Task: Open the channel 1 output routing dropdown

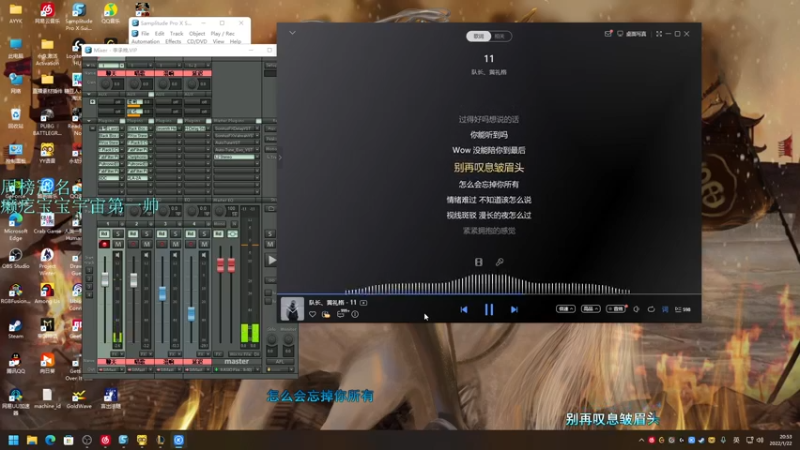Action: click(x=110, y=369)
